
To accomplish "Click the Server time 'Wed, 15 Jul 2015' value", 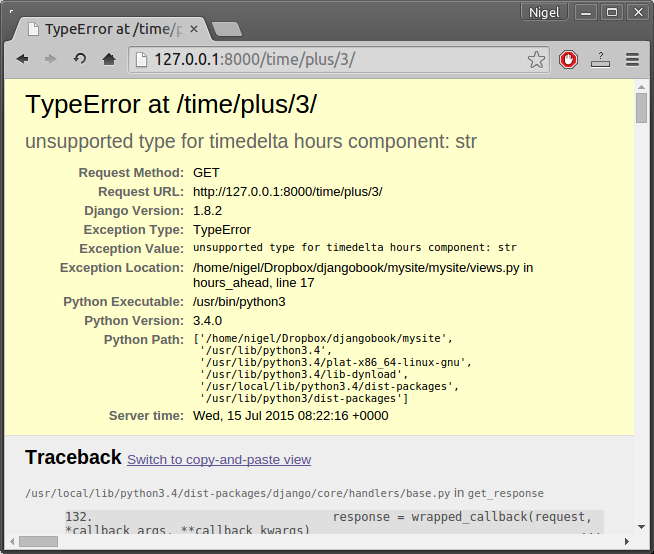I will click(x=291, y=416).
